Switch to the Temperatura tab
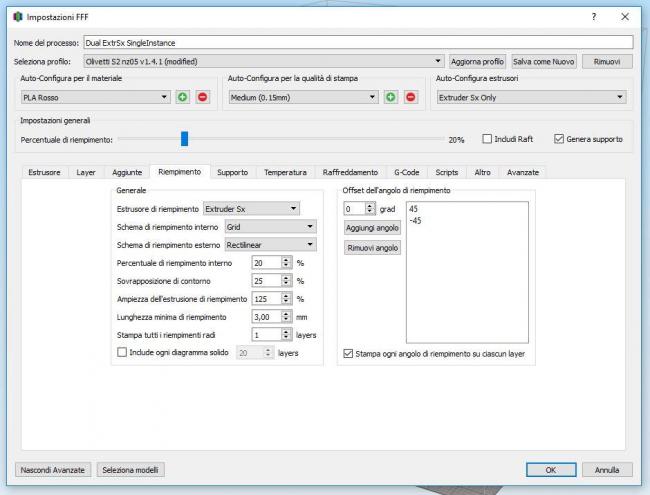Image resolution: width=650 pixels, height=495 pixels. (285, 172)
